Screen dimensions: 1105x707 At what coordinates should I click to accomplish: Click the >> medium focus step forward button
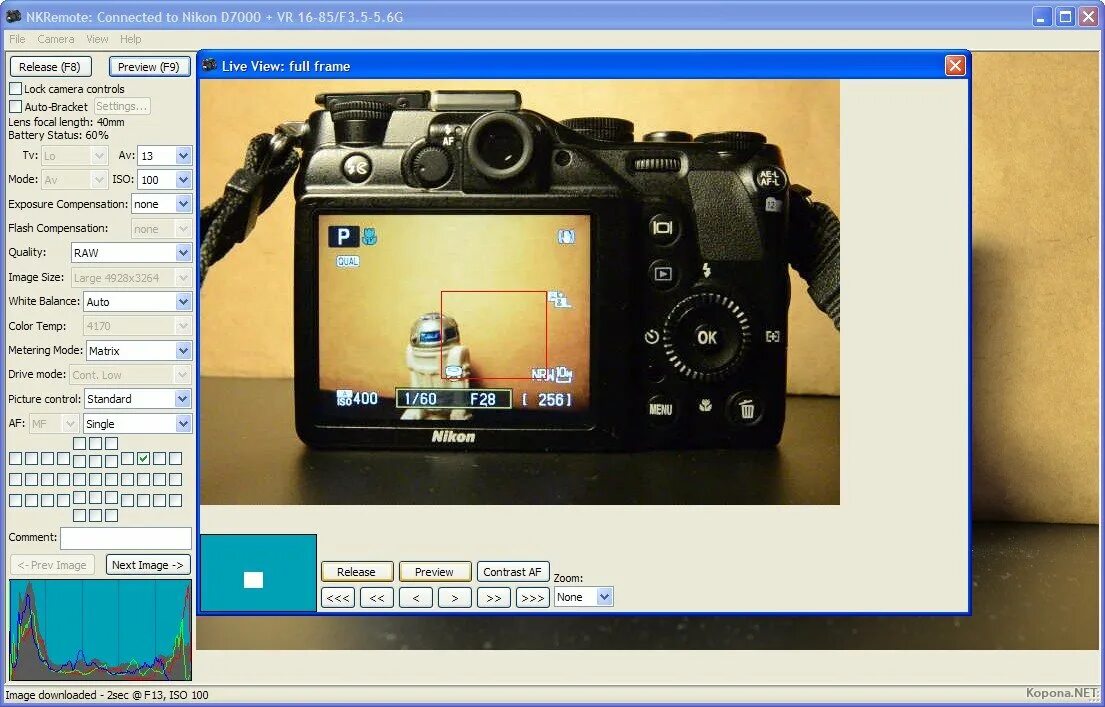tap(493, 597)
